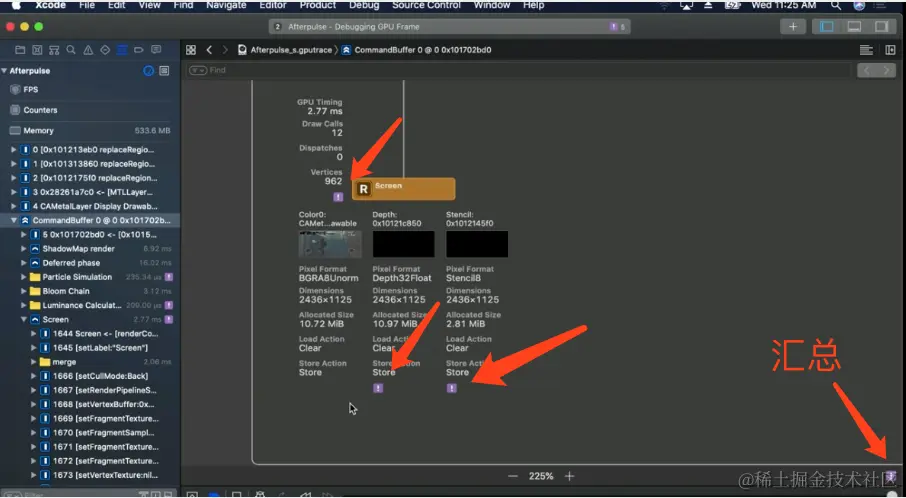906x498 pixels.
Task: Go back with the left chevron
Action: pos(209,50)
